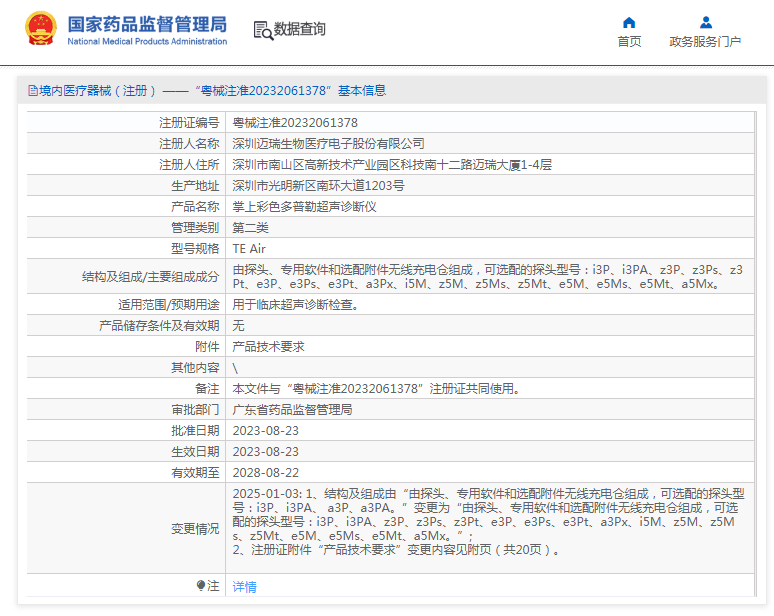The height and width of the screenshot is (616, 774).
Task: Click the 首页 home icon
Action: click(x=629, y=22)
